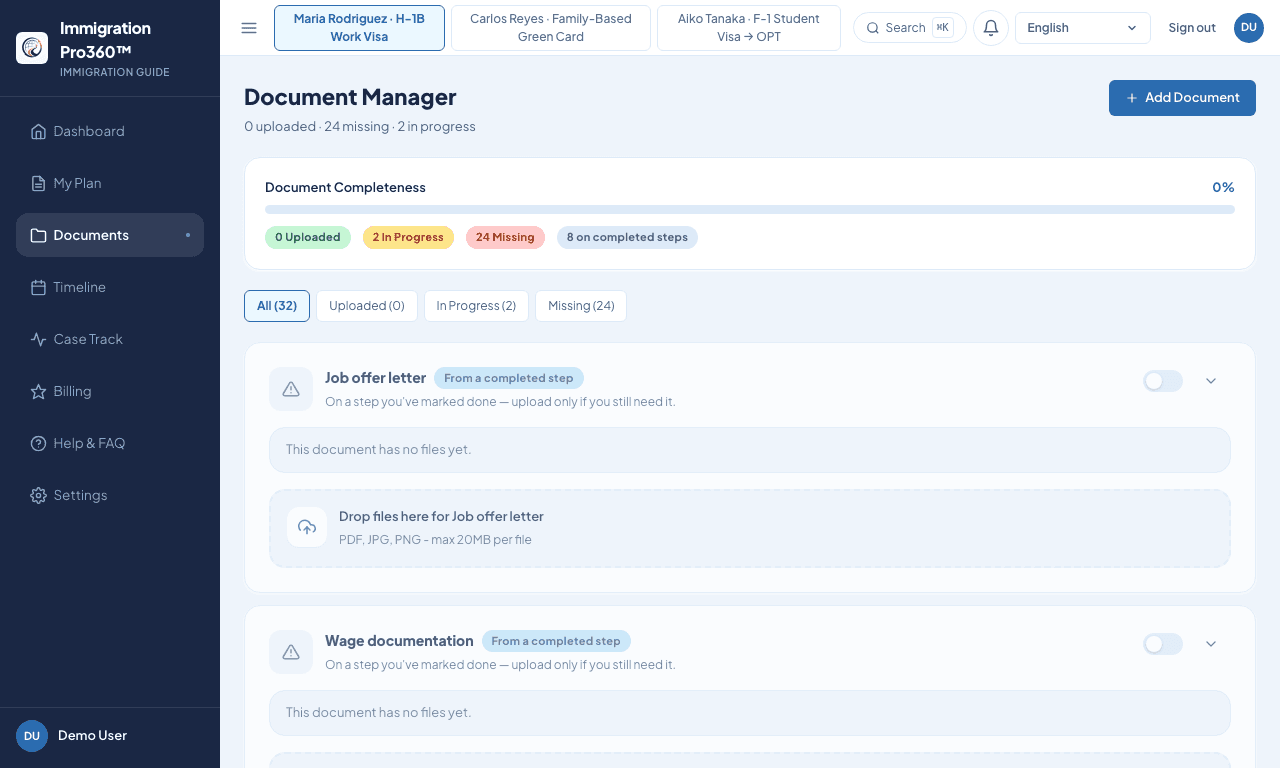Open Case Track

click(x=110, y=339)
